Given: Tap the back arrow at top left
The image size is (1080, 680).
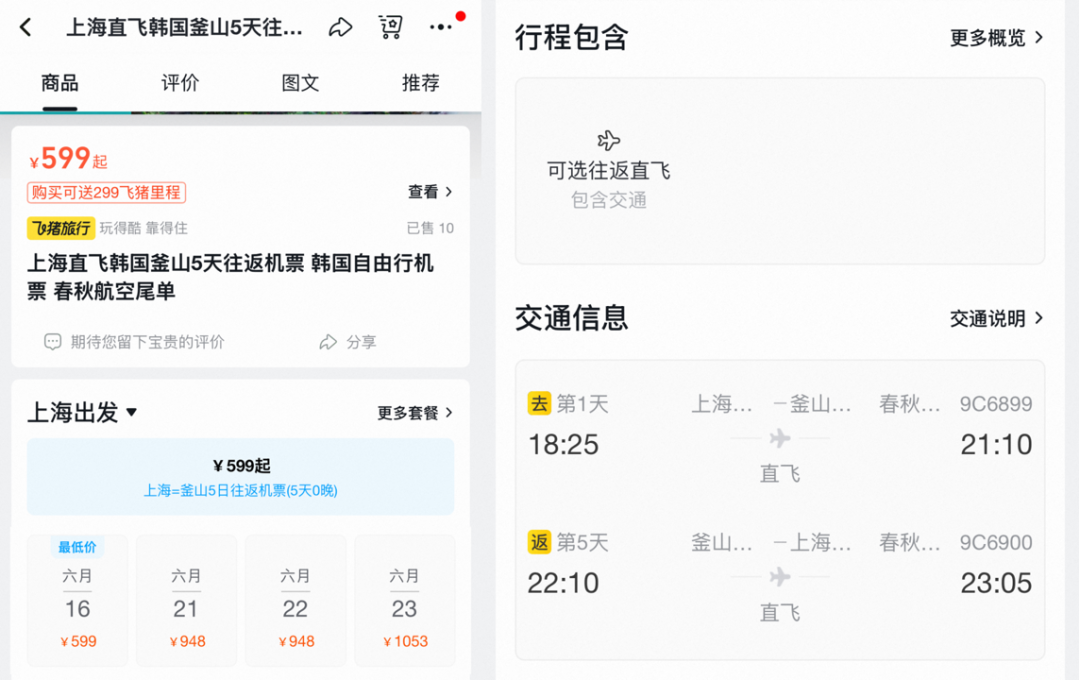Looking at the screenshot, I should coord(25,27).
